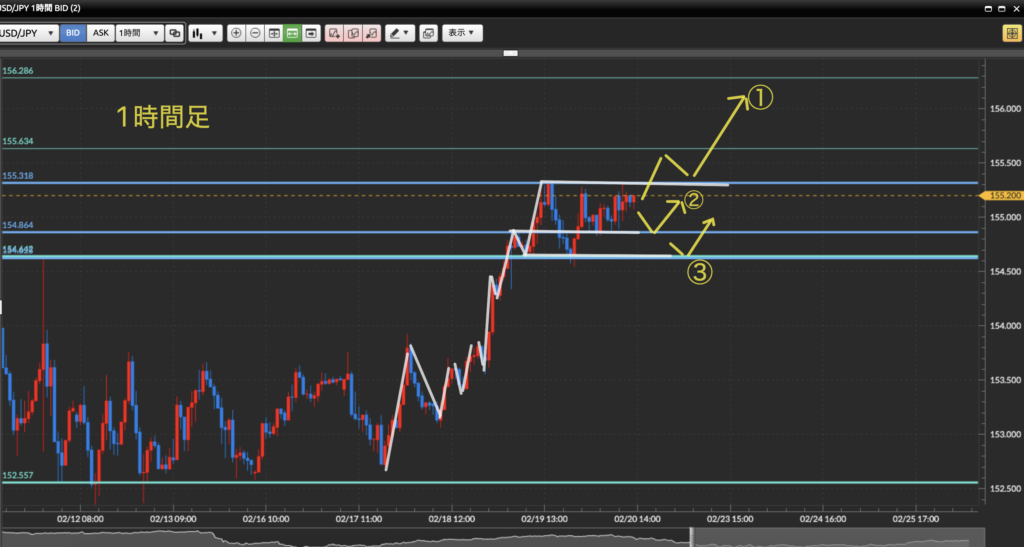Click the 155.200 current price label
The width and height of the screenshot is (1024, 547).
pyautogui.click(x=1003, y=196)
